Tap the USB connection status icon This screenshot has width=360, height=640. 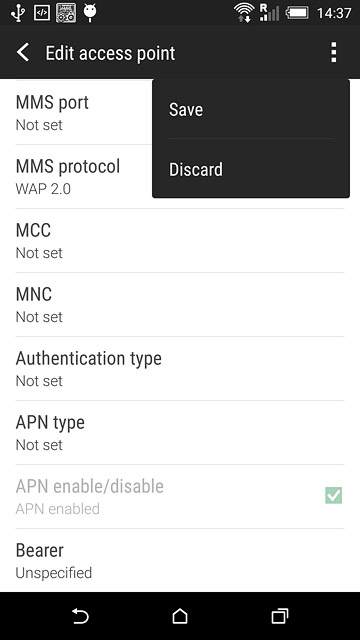pos(18,13)
